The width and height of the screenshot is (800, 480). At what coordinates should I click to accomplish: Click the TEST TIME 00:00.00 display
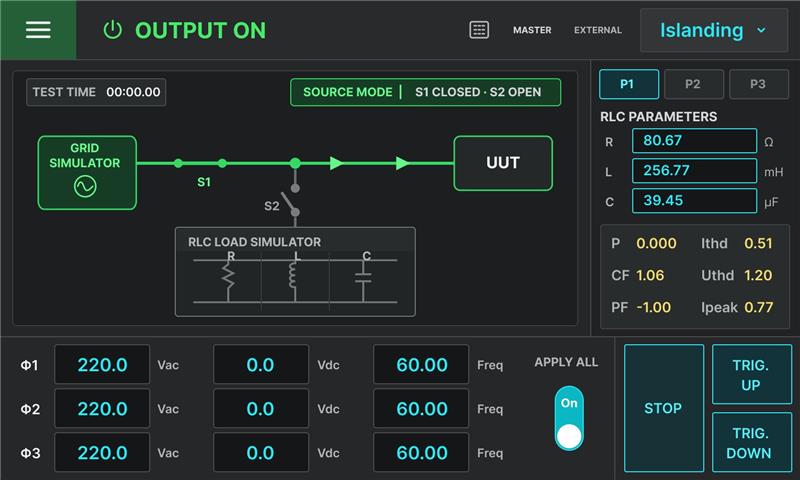click(96, 92)
